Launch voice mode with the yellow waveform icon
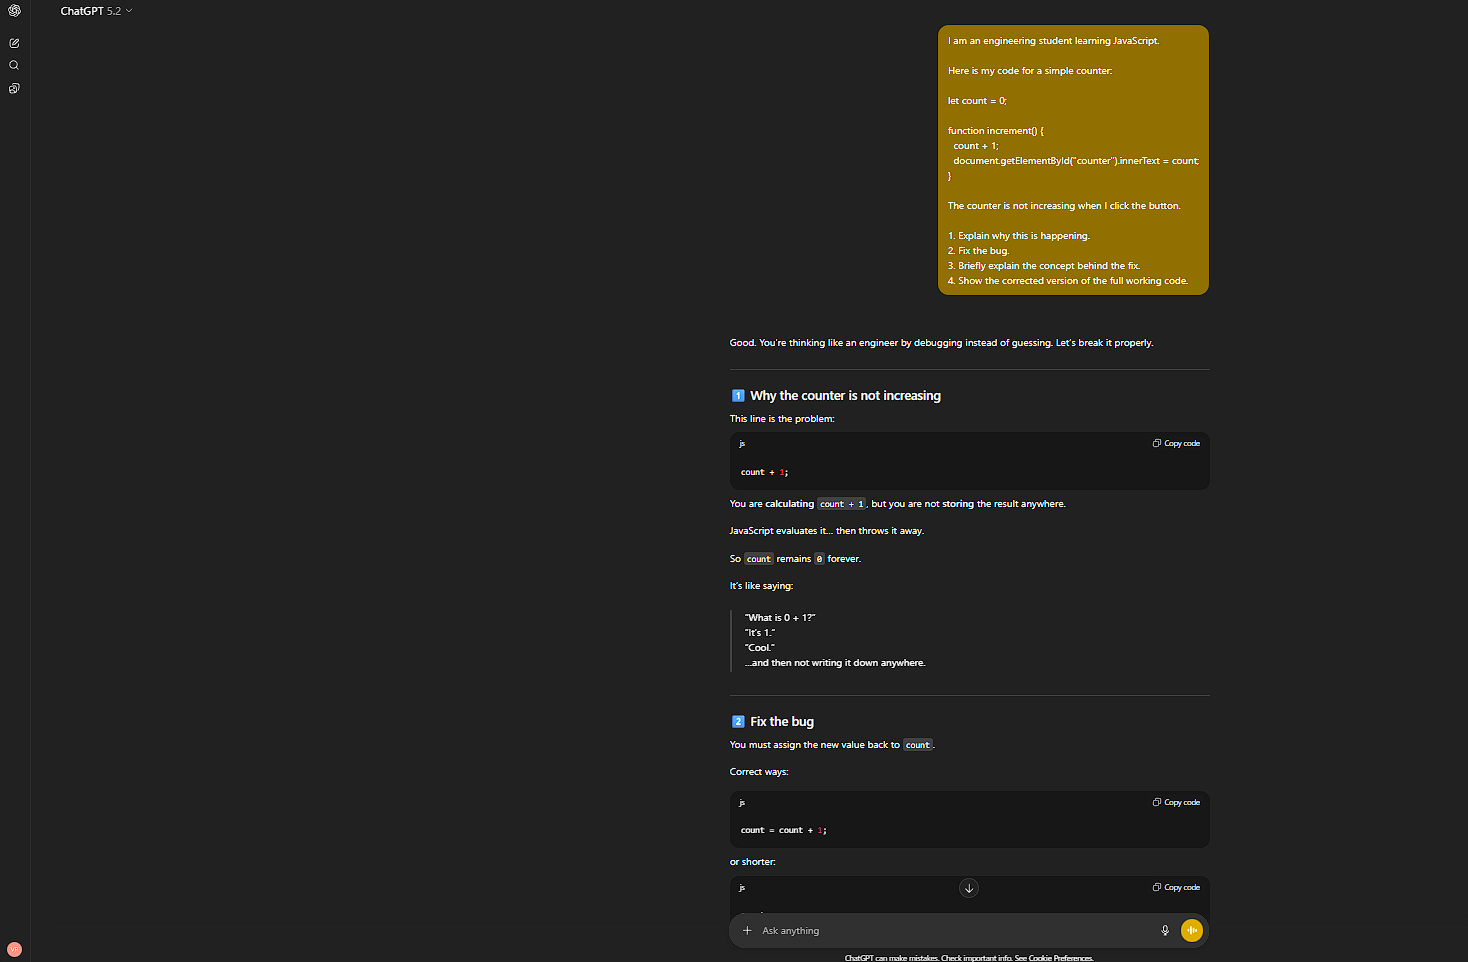 point(1191,930)
